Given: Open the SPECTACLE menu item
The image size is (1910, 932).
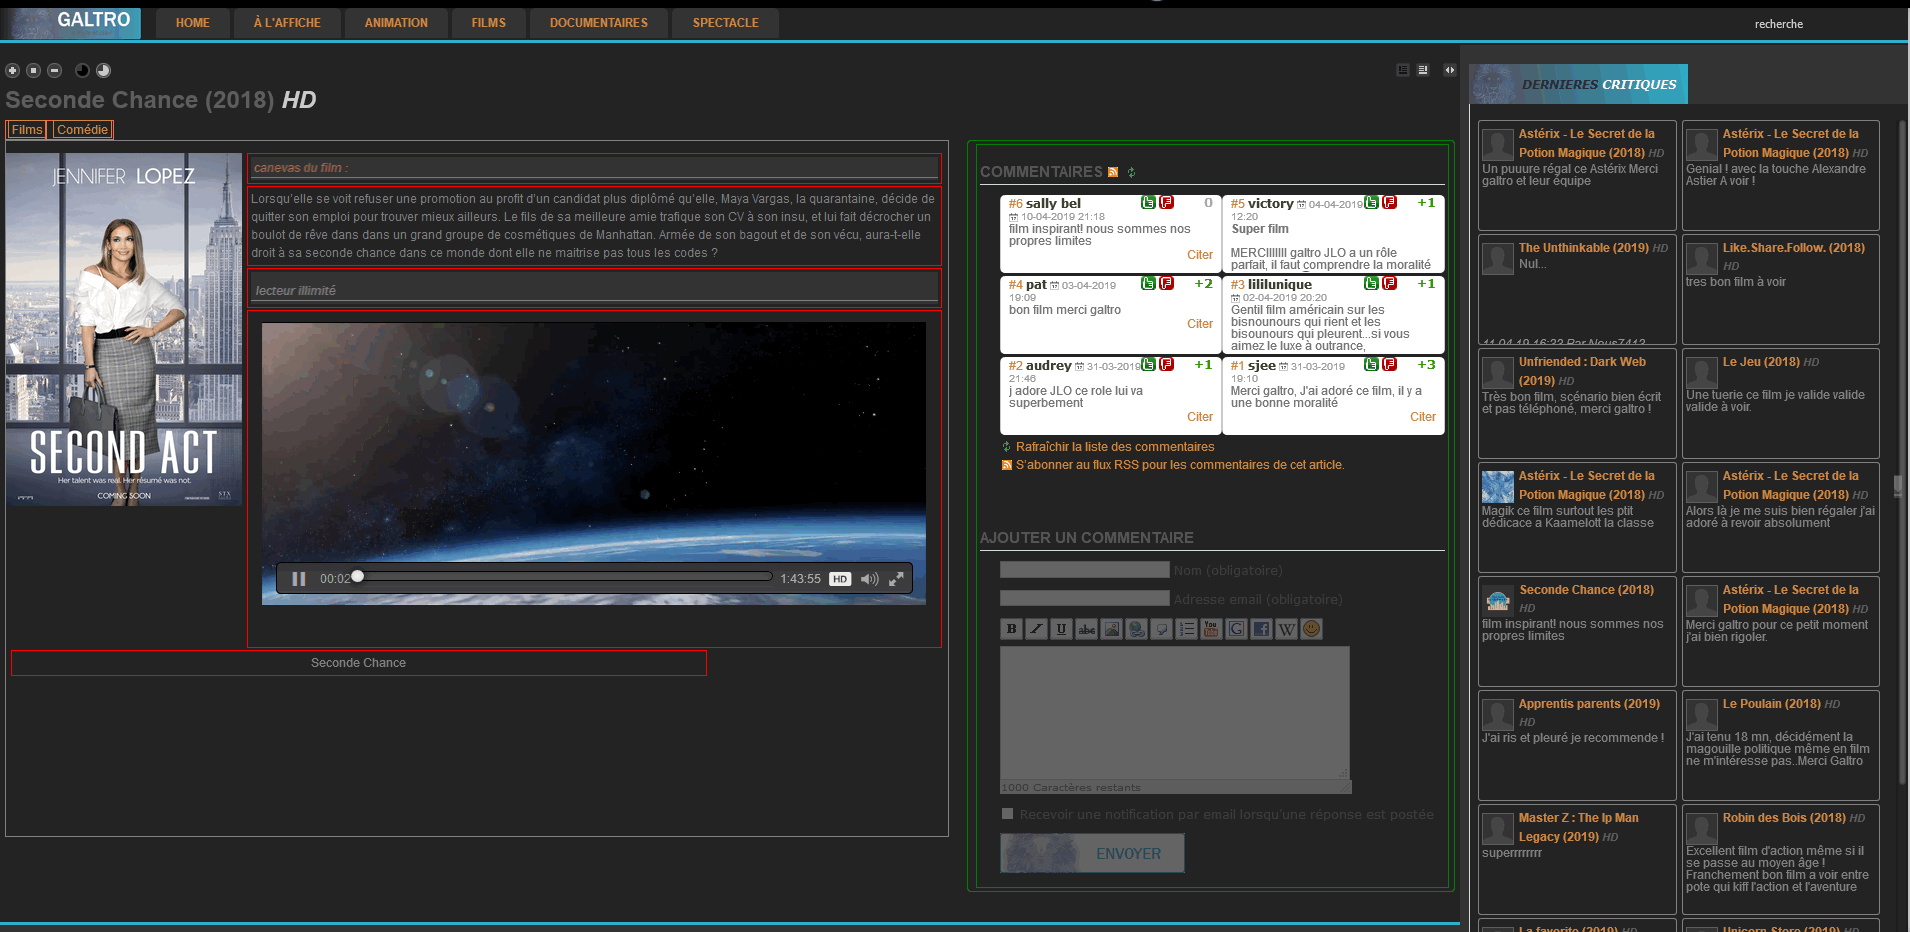Looking at the screenshot, I should coord(726,23).
